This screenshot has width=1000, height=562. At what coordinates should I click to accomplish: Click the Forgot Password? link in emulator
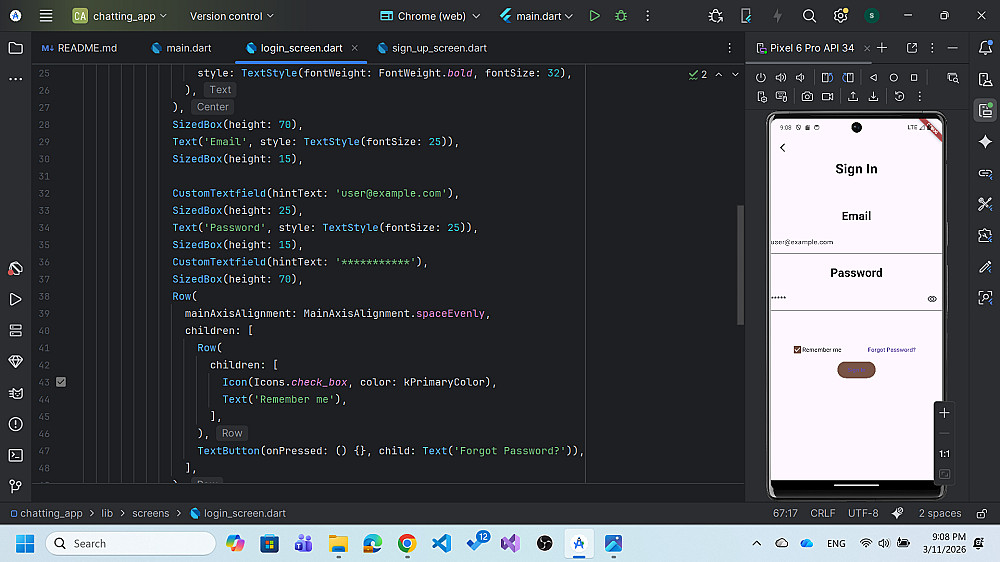pyautogui.click(x=891, y=350)
